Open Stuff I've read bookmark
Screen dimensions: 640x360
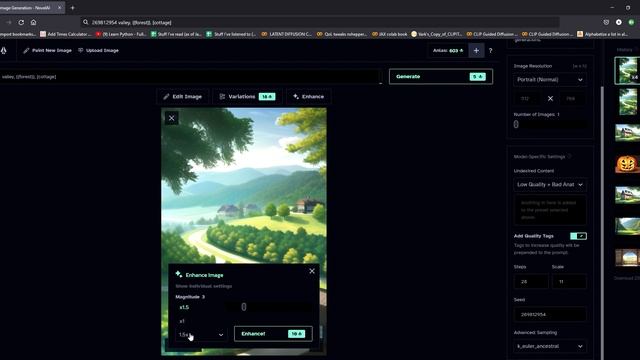176,34
